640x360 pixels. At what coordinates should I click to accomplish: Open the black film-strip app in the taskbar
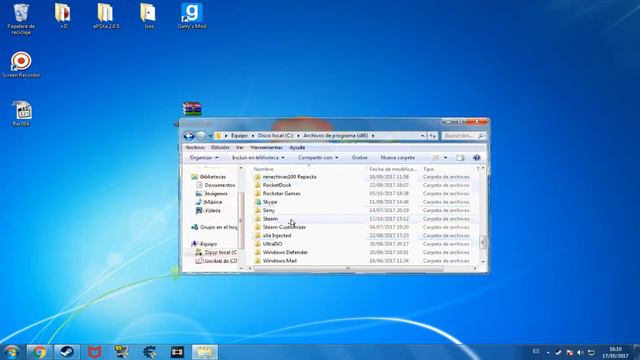tap(177, 352)
